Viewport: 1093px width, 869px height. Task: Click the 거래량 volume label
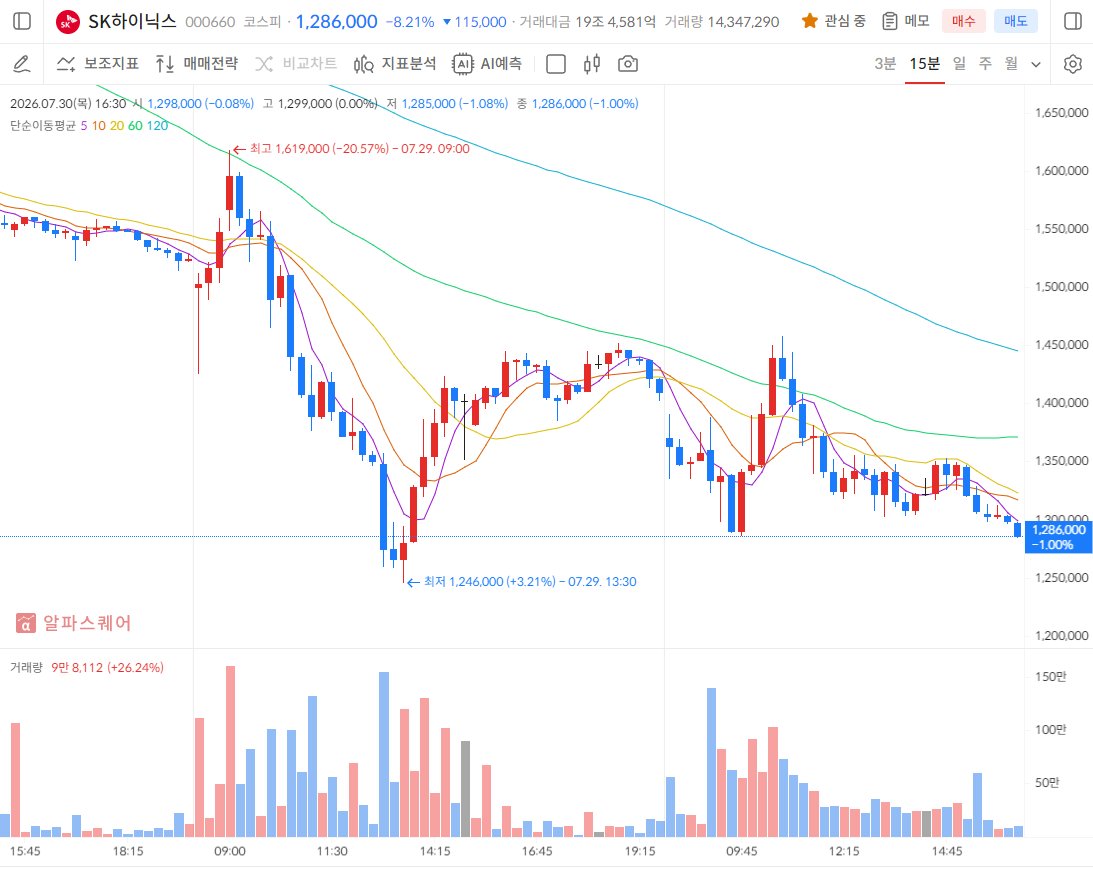(26, 667)
